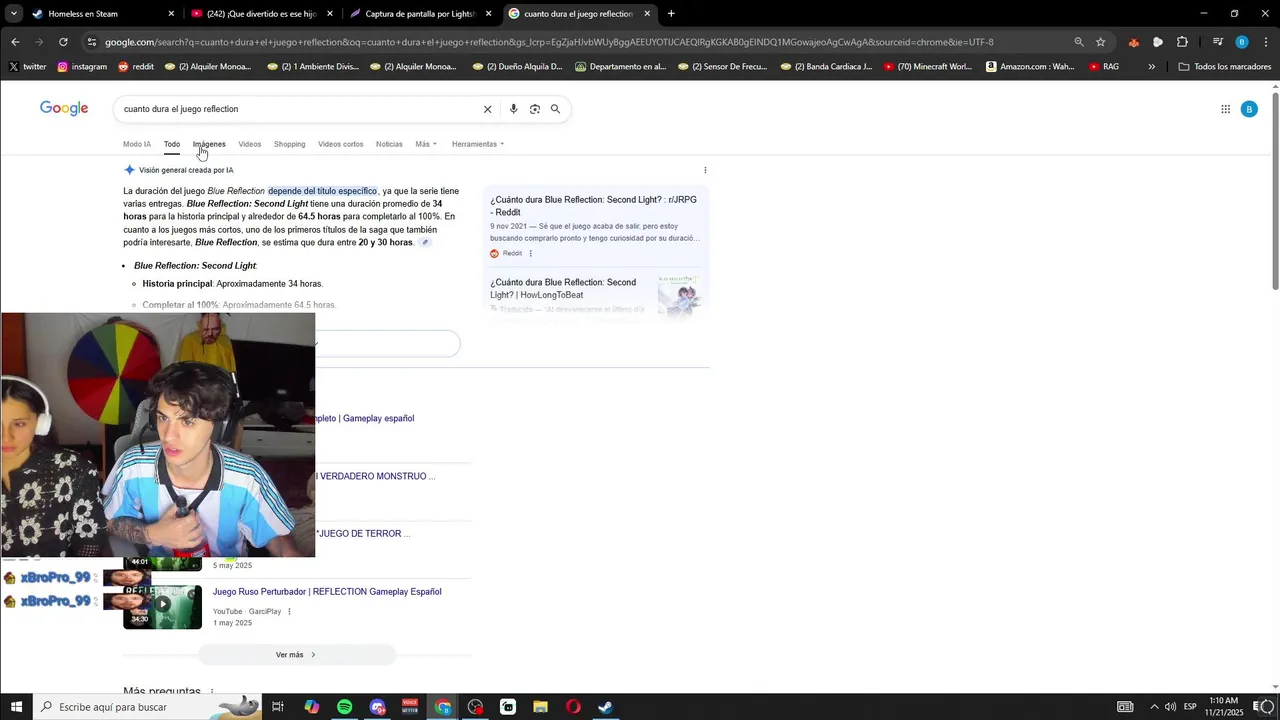Viewport: 1280px width, 720px height.
Task: Open clock and date in taskbar
Action: [1224, 707]
